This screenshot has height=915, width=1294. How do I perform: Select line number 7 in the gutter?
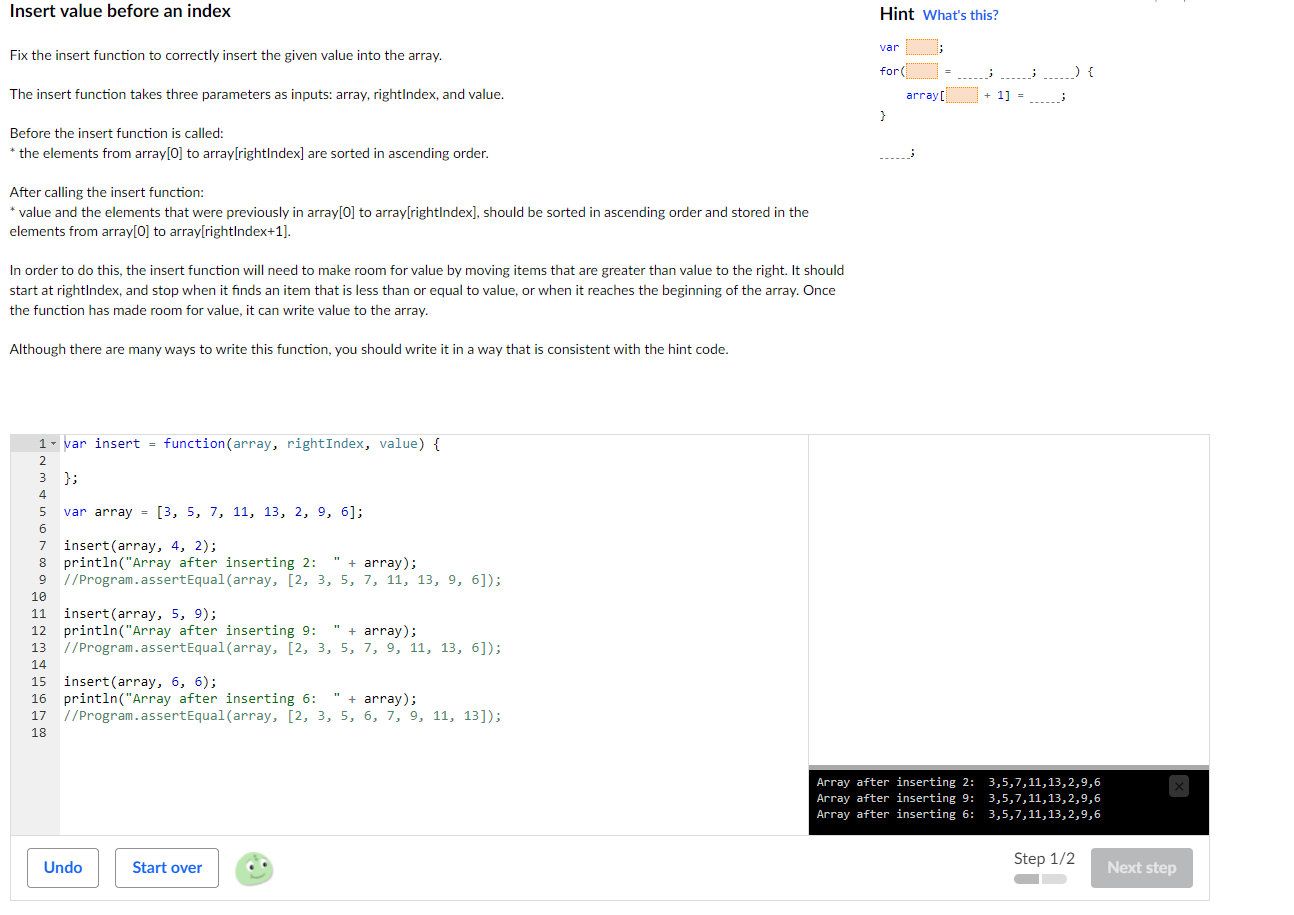(42, 545)
